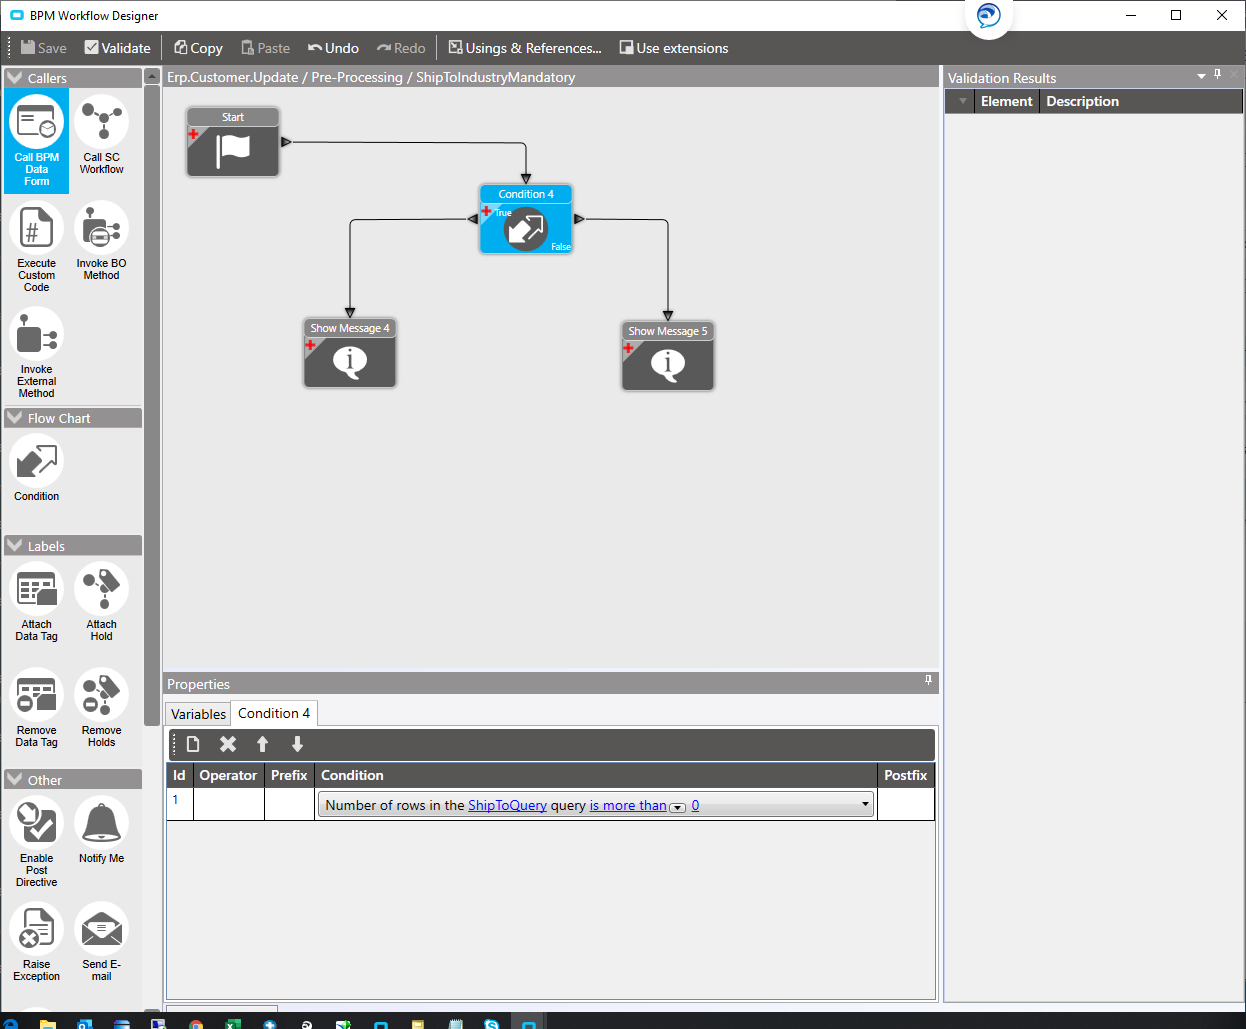This screenshot has height=1029, width=1246.
Task: Switch to the Variables tab
Action: [198, 714]
